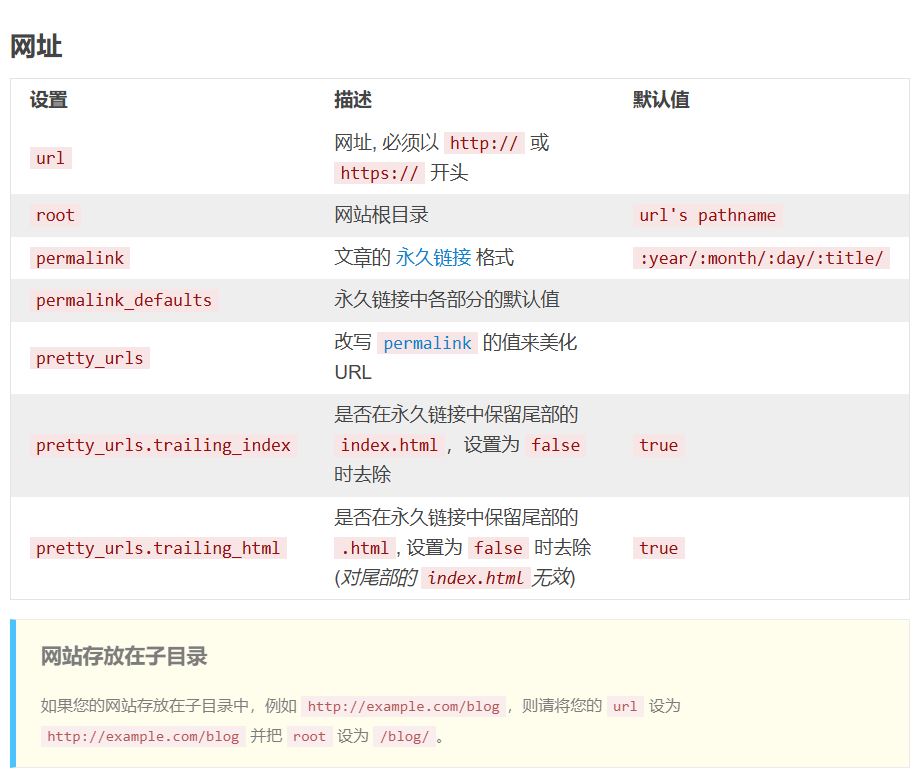Click the root setting code in the table
Screen dimensions: 921x780
click(55, 215)
